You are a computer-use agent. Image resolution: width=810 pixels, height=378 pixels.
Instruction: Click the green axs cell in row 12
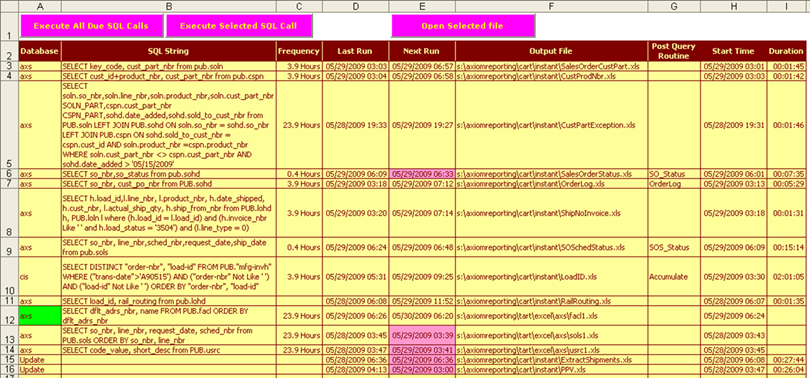(40, 315)
